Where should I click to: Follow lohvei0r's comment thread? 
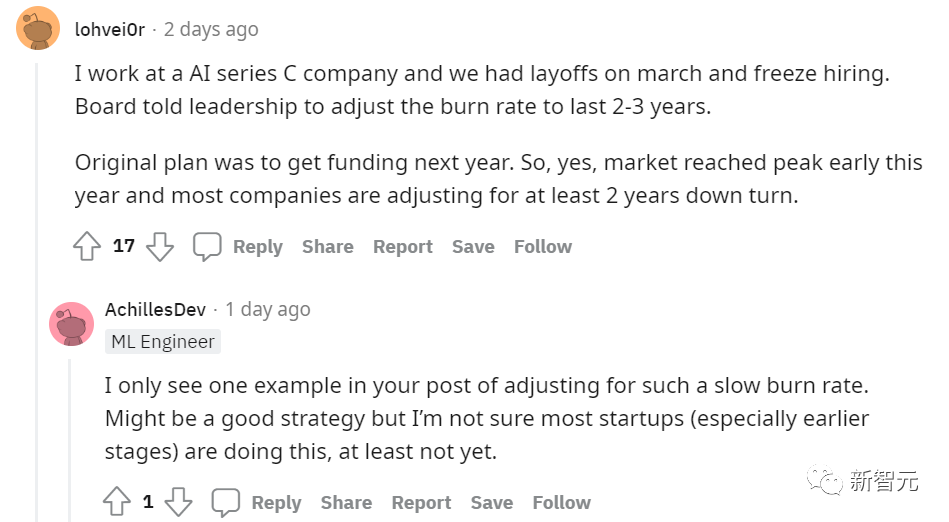(543, 246)
